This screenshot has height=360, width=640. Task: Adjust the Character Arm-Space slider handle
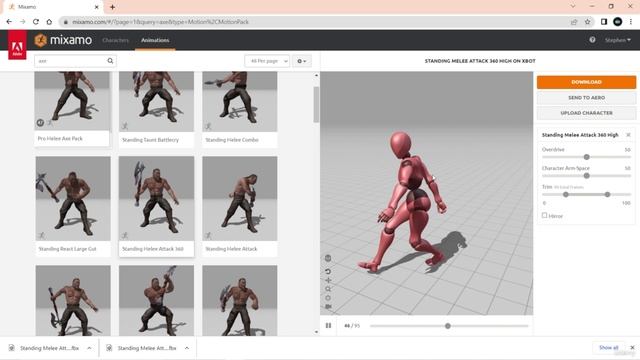click(587, 176)
